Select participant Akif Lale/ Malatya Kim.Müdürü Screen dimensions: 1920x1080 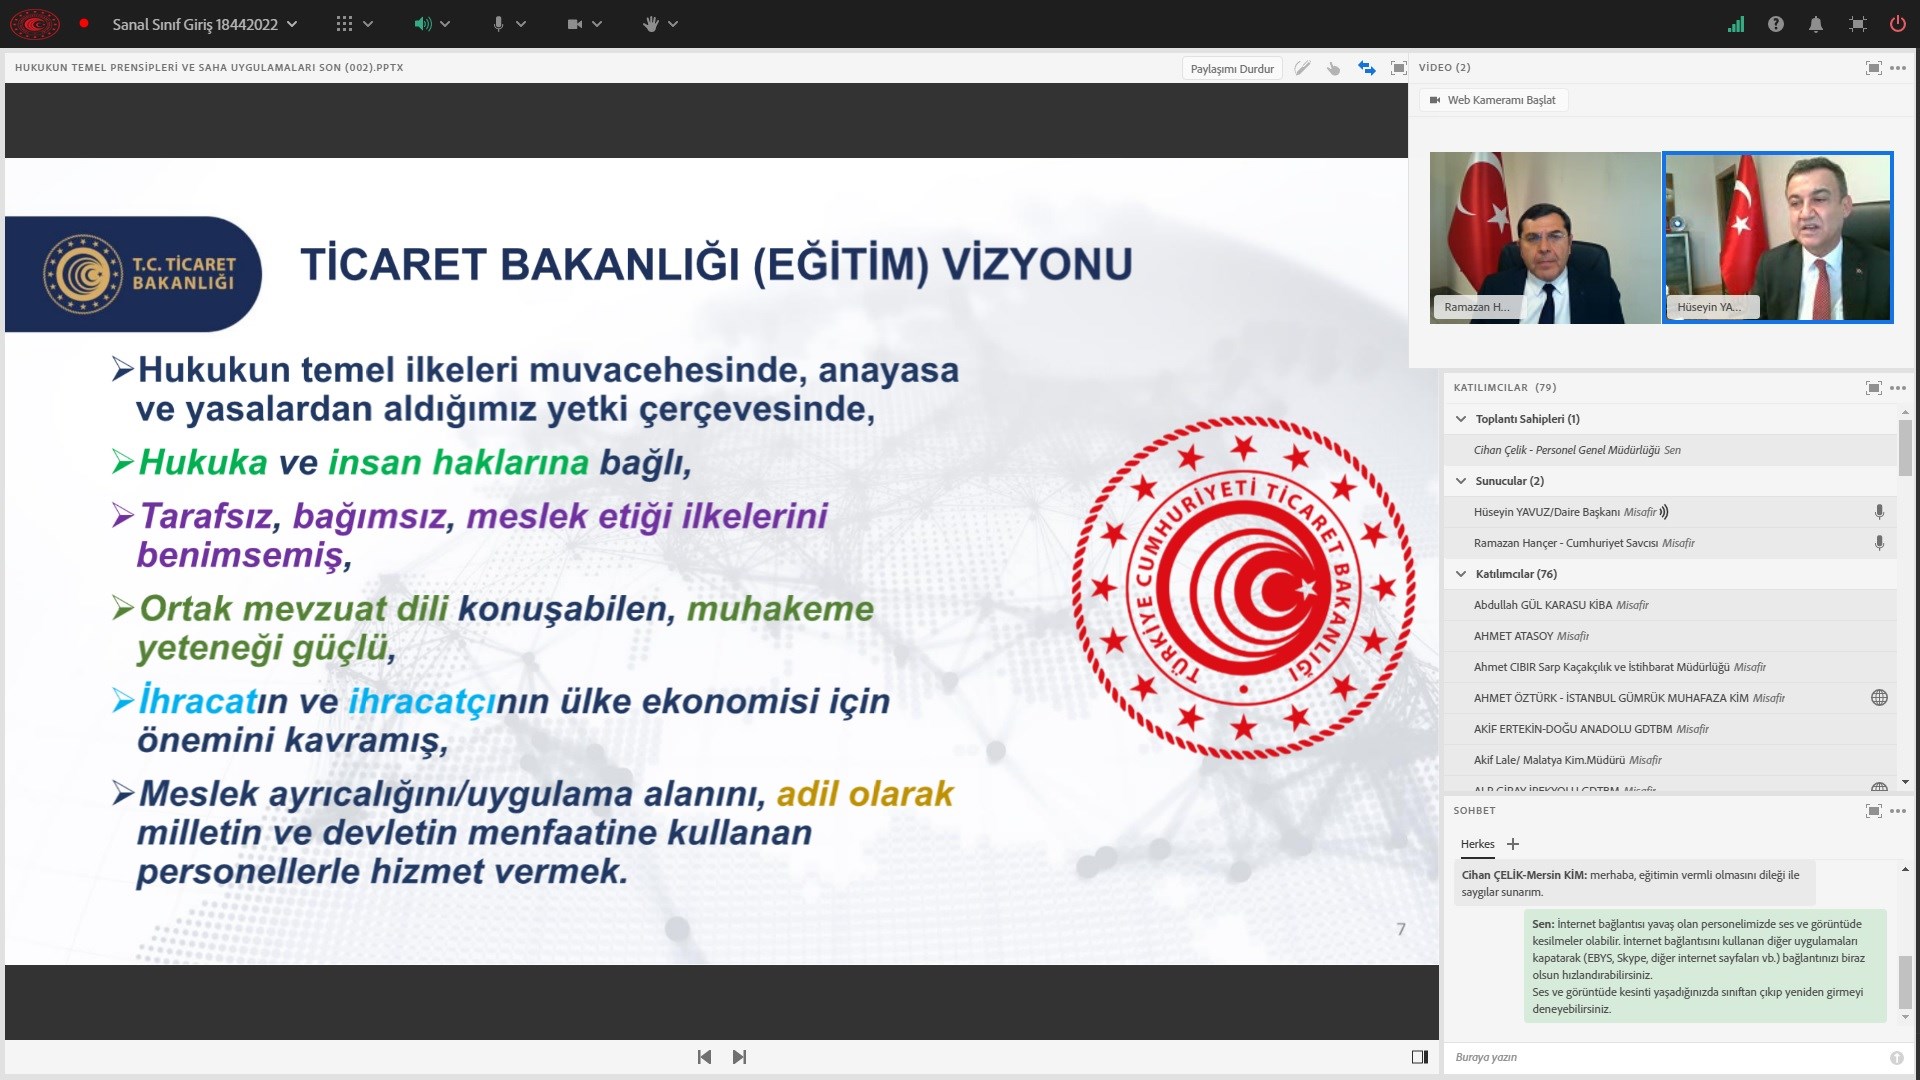click(1671, 760)
